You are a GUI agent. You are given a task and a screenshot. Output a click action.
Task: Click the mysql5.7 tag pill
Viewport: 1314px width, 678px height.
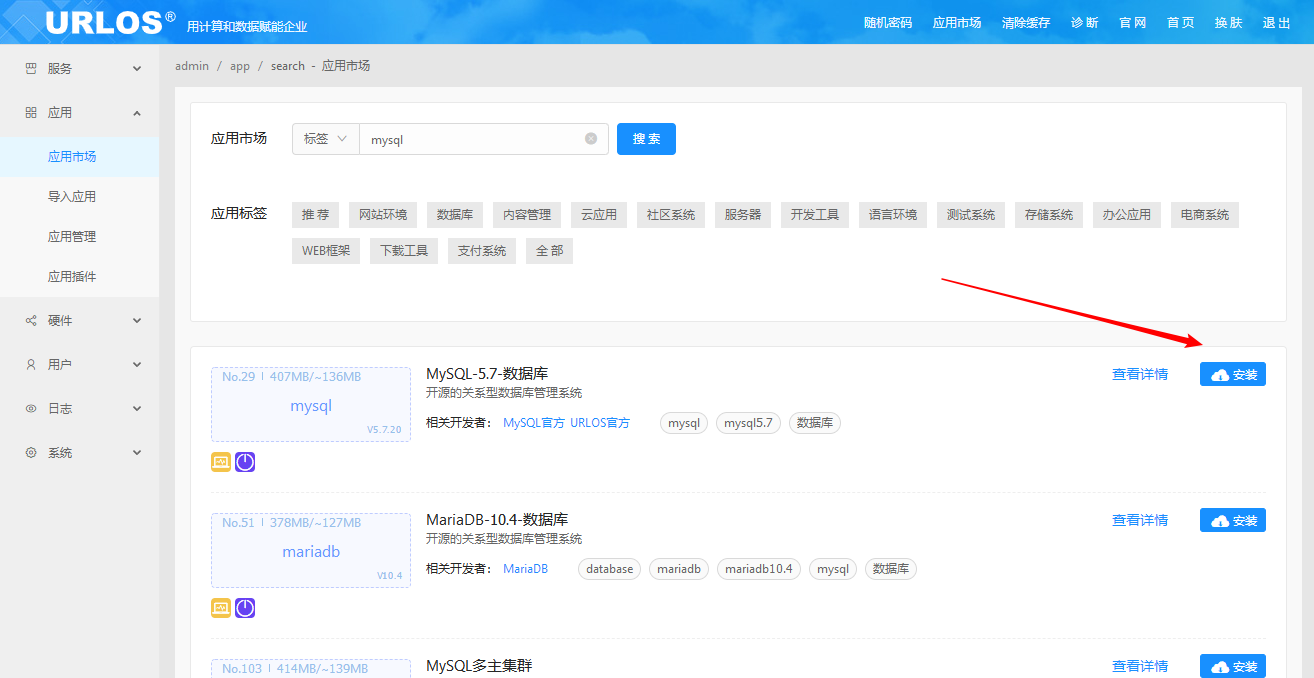pos(749,423)
